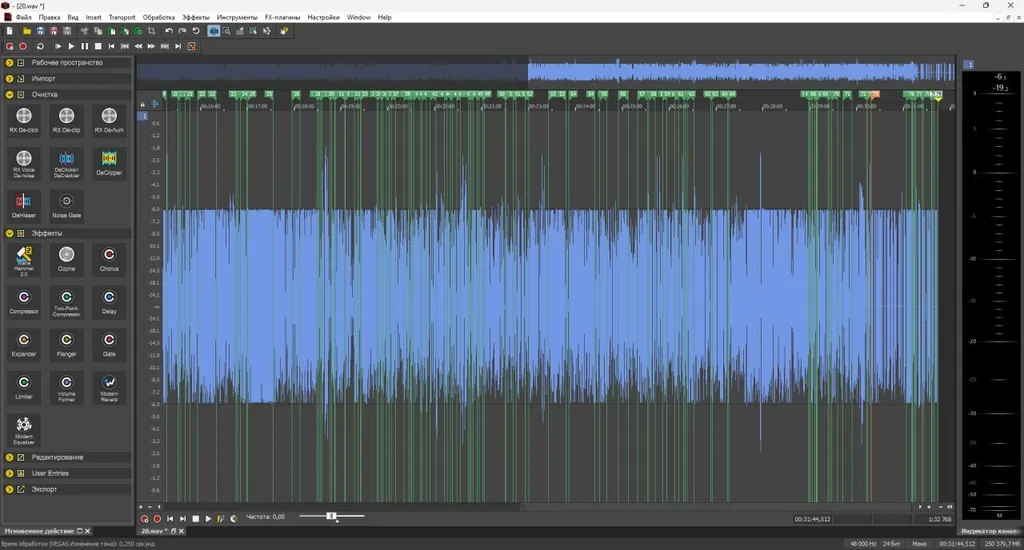Viewport: 1024px width, 550px height.
Task: Expand the Экспорт section
Action: point(9,489)
